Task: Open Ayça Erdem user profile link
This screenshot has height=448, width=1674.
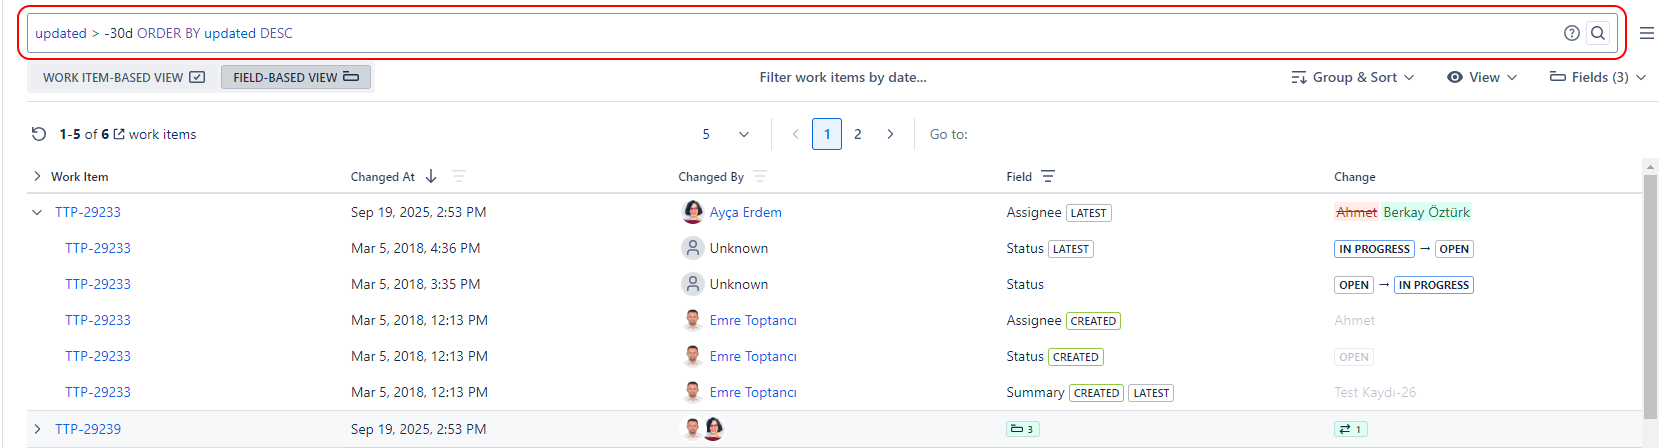Action: click(745, 212)
